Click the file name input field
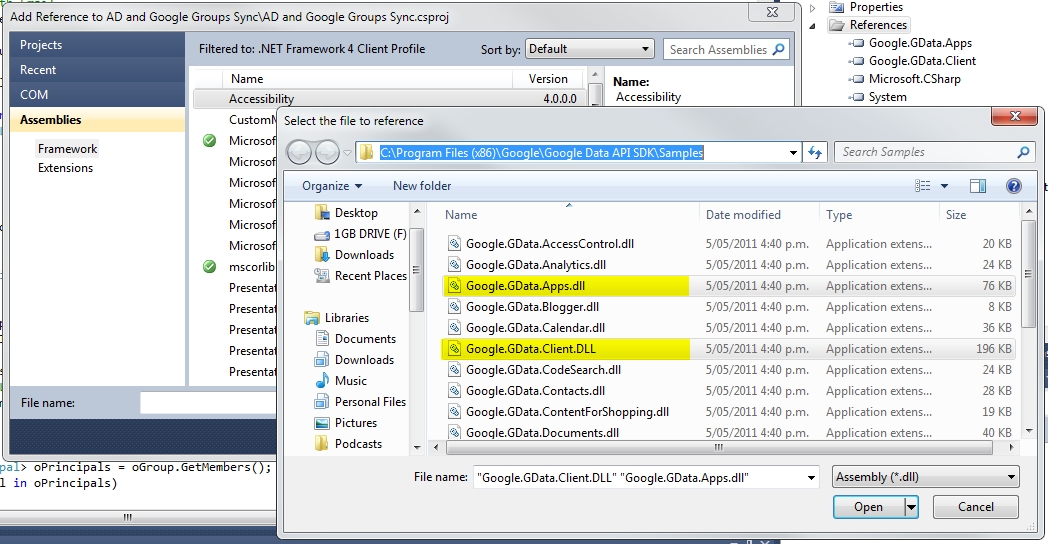This screenshot has width=1048, height=544. [638, 478]
